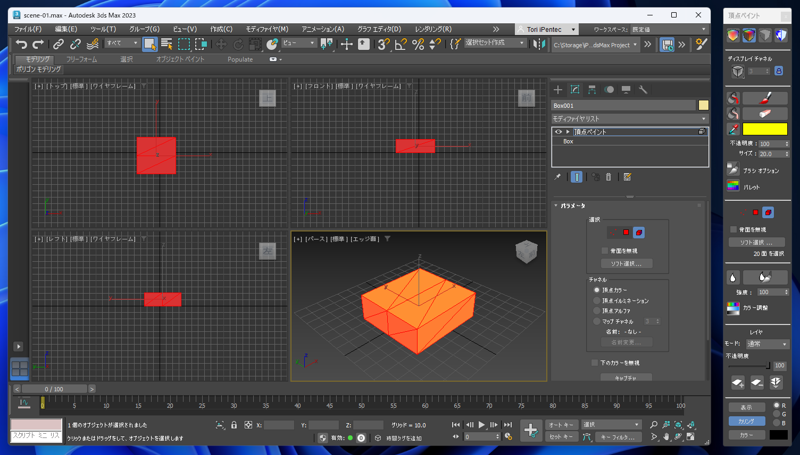Select the 頂点カラー radio button
This screenshot has width=800, height=455.
coord(596,290)
